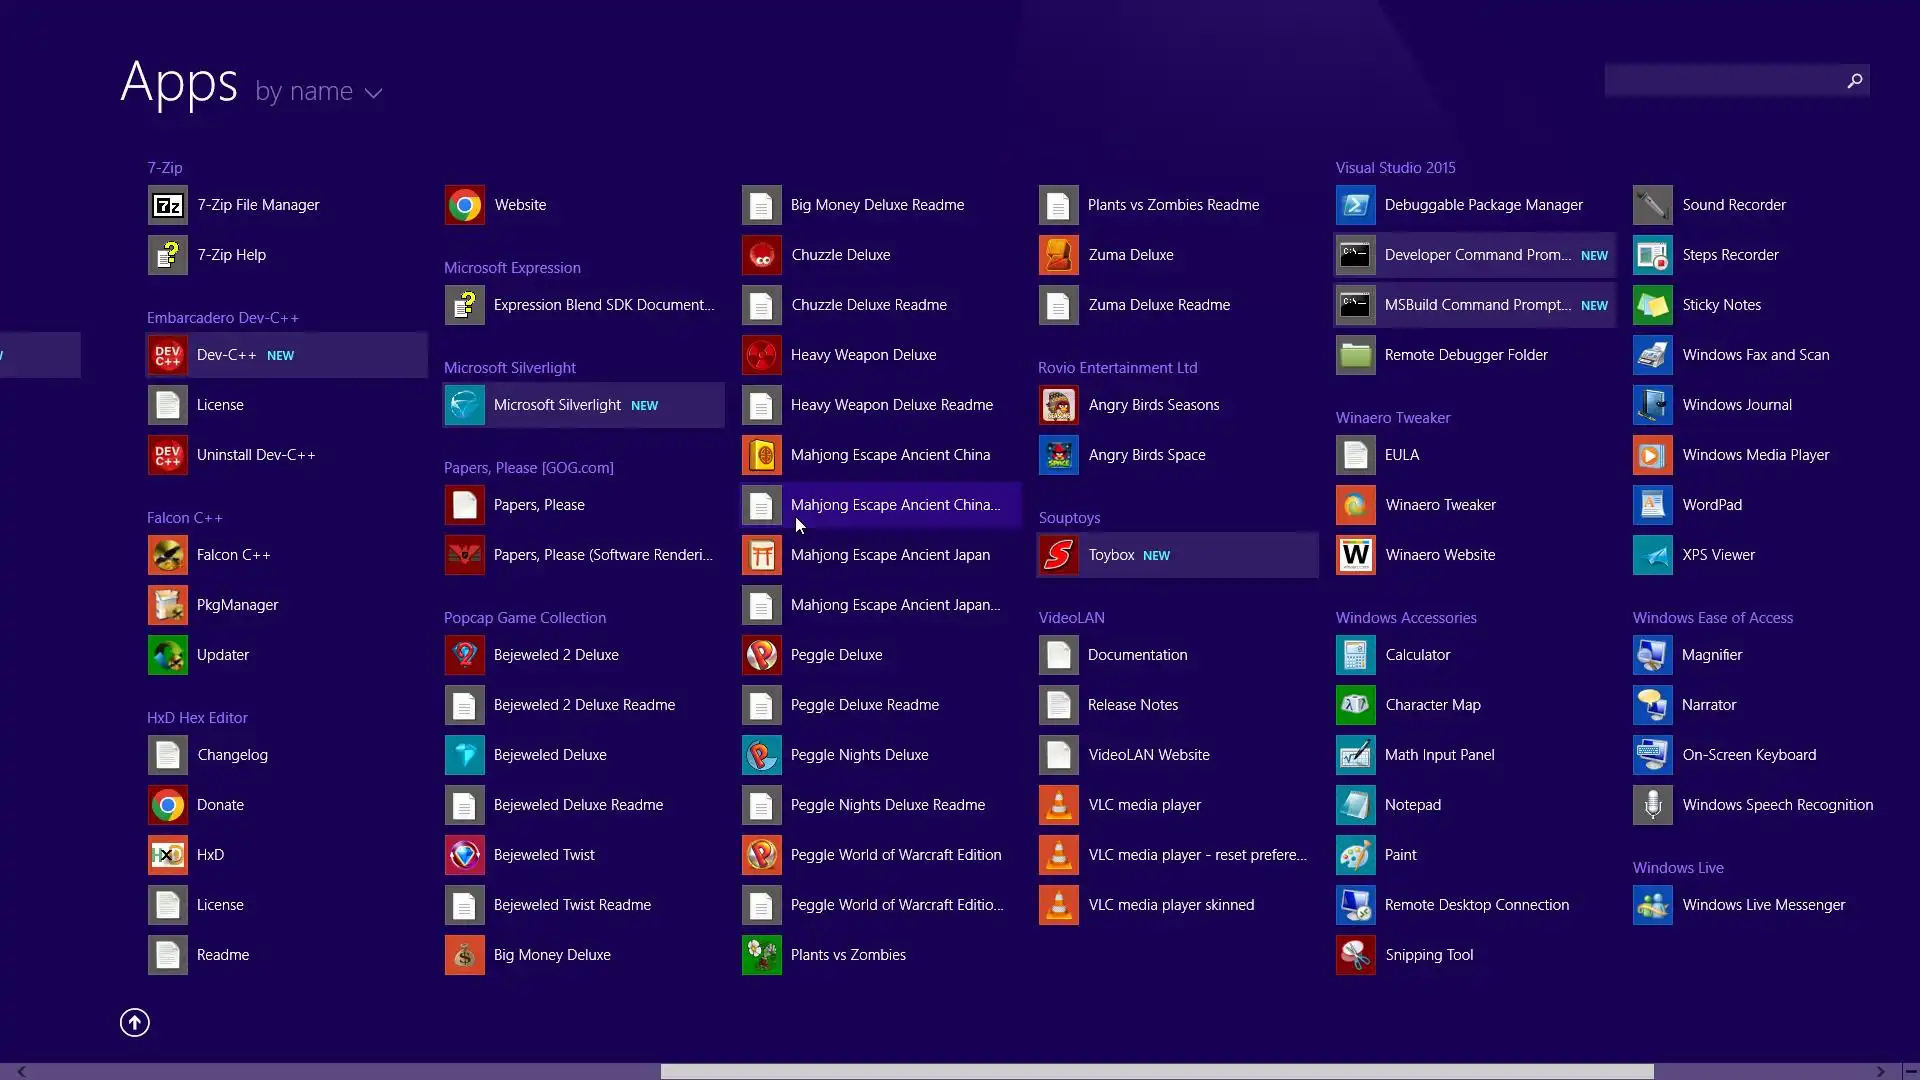
Task: Select the Popcap Game Collection group header
Action: tap(525, 618)
